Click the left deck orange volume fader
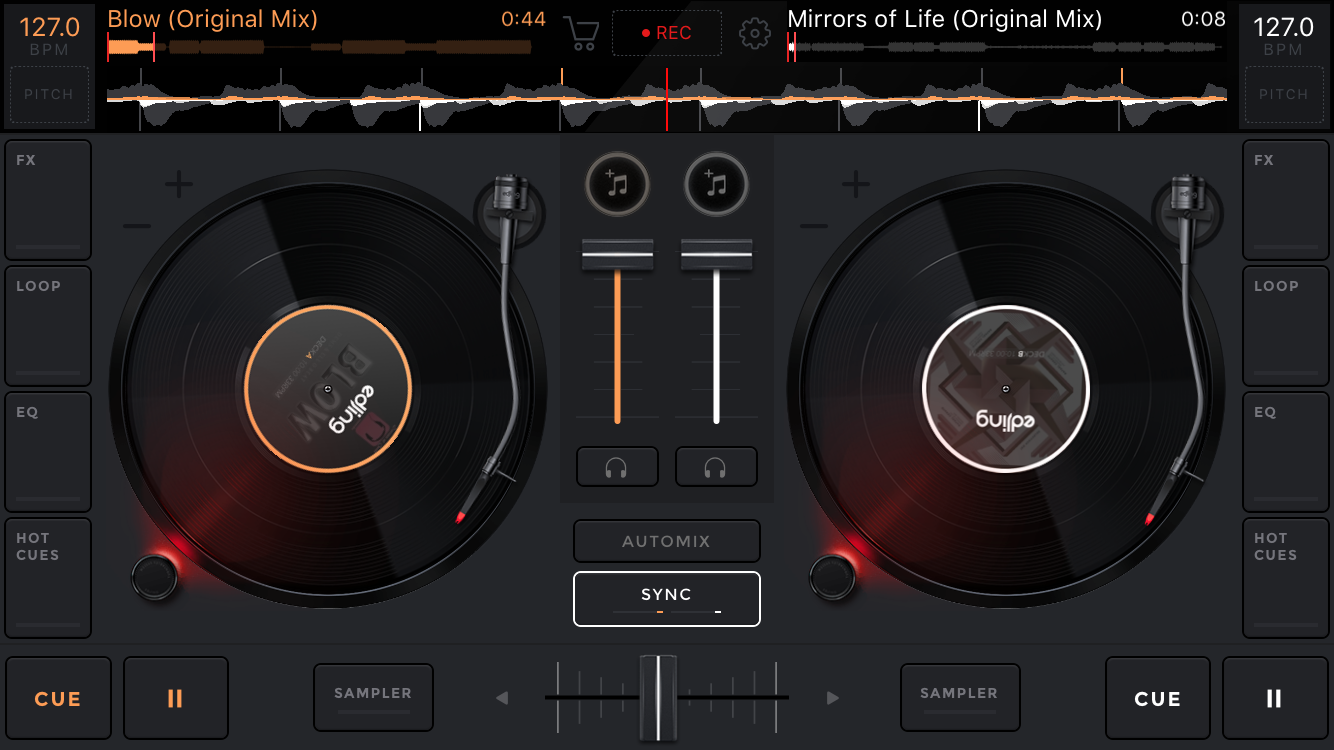The width and height of the screenshot is (1334, 750). (x=617, y=256)
